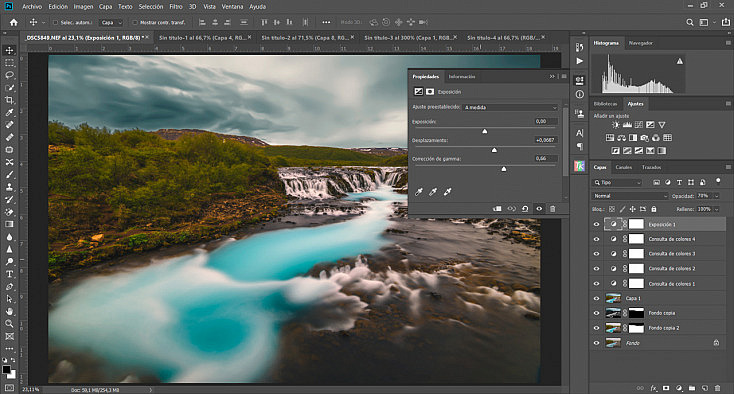Viewport: 734px width, 394px height.
Task: Add layer style fx button
Action: click(653, 388)
